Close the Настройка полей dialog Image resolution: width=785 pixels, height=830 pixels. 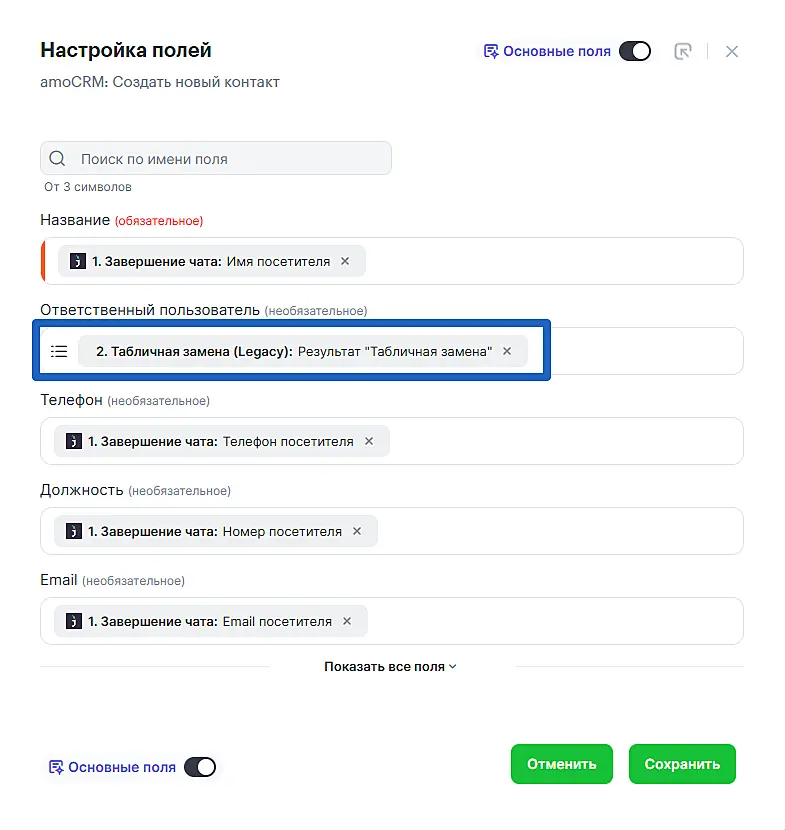(x=732, y=51)
